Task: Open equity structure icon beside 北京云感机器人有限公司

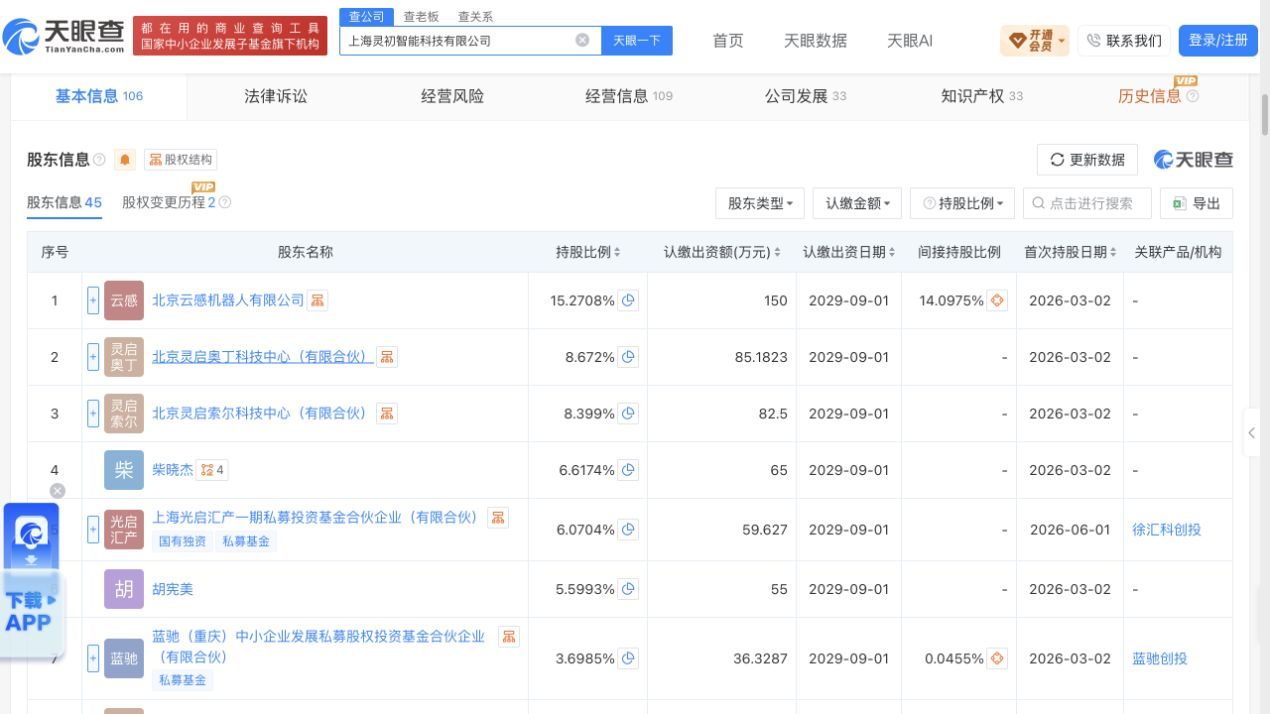Action: [x=318, y=300]
